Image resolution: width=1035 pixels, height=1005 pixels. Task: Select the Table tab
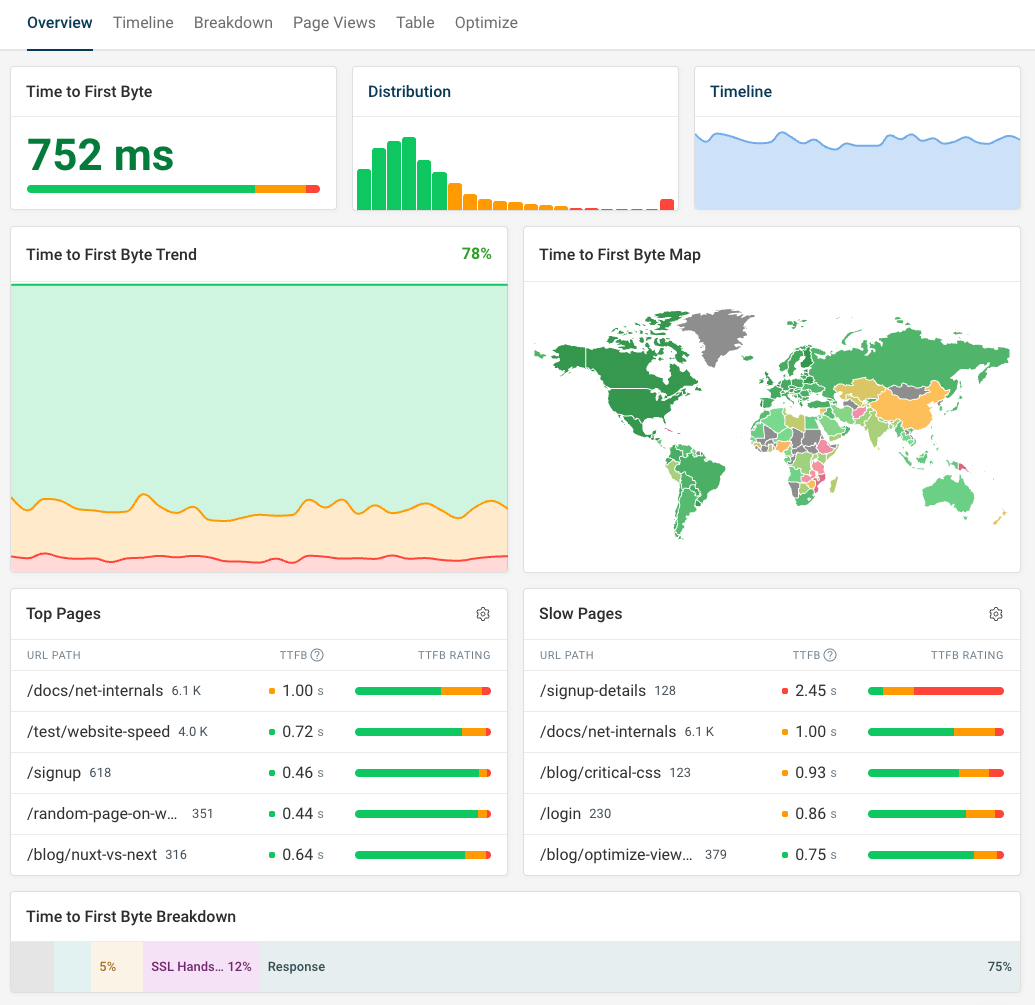pyautogui.click(x=415, y=22)
